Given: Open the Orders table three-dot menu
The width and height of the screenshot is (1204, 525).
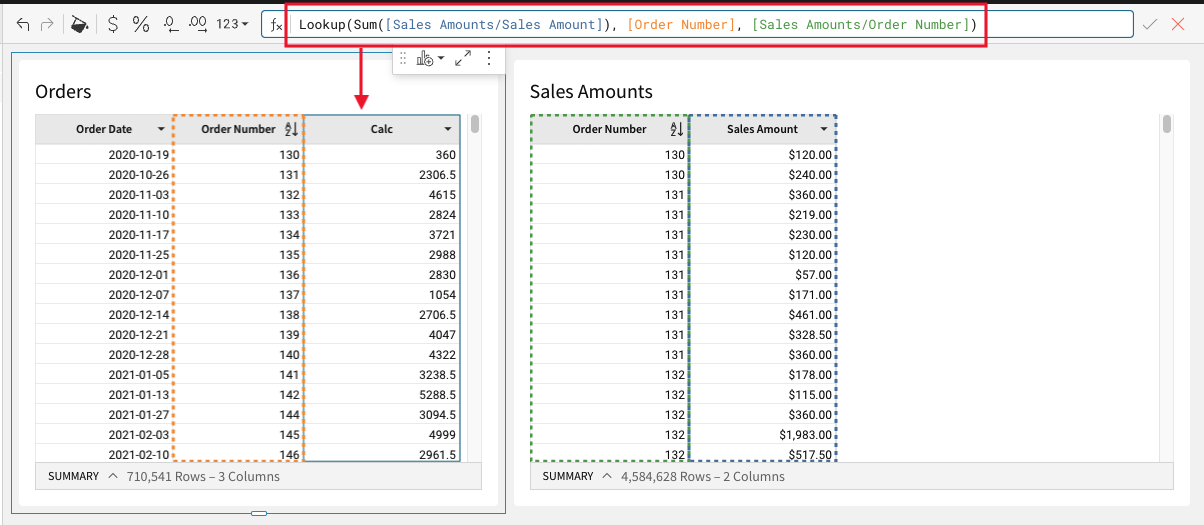Looking at the screenshot, I should click(x=489, y=59).
